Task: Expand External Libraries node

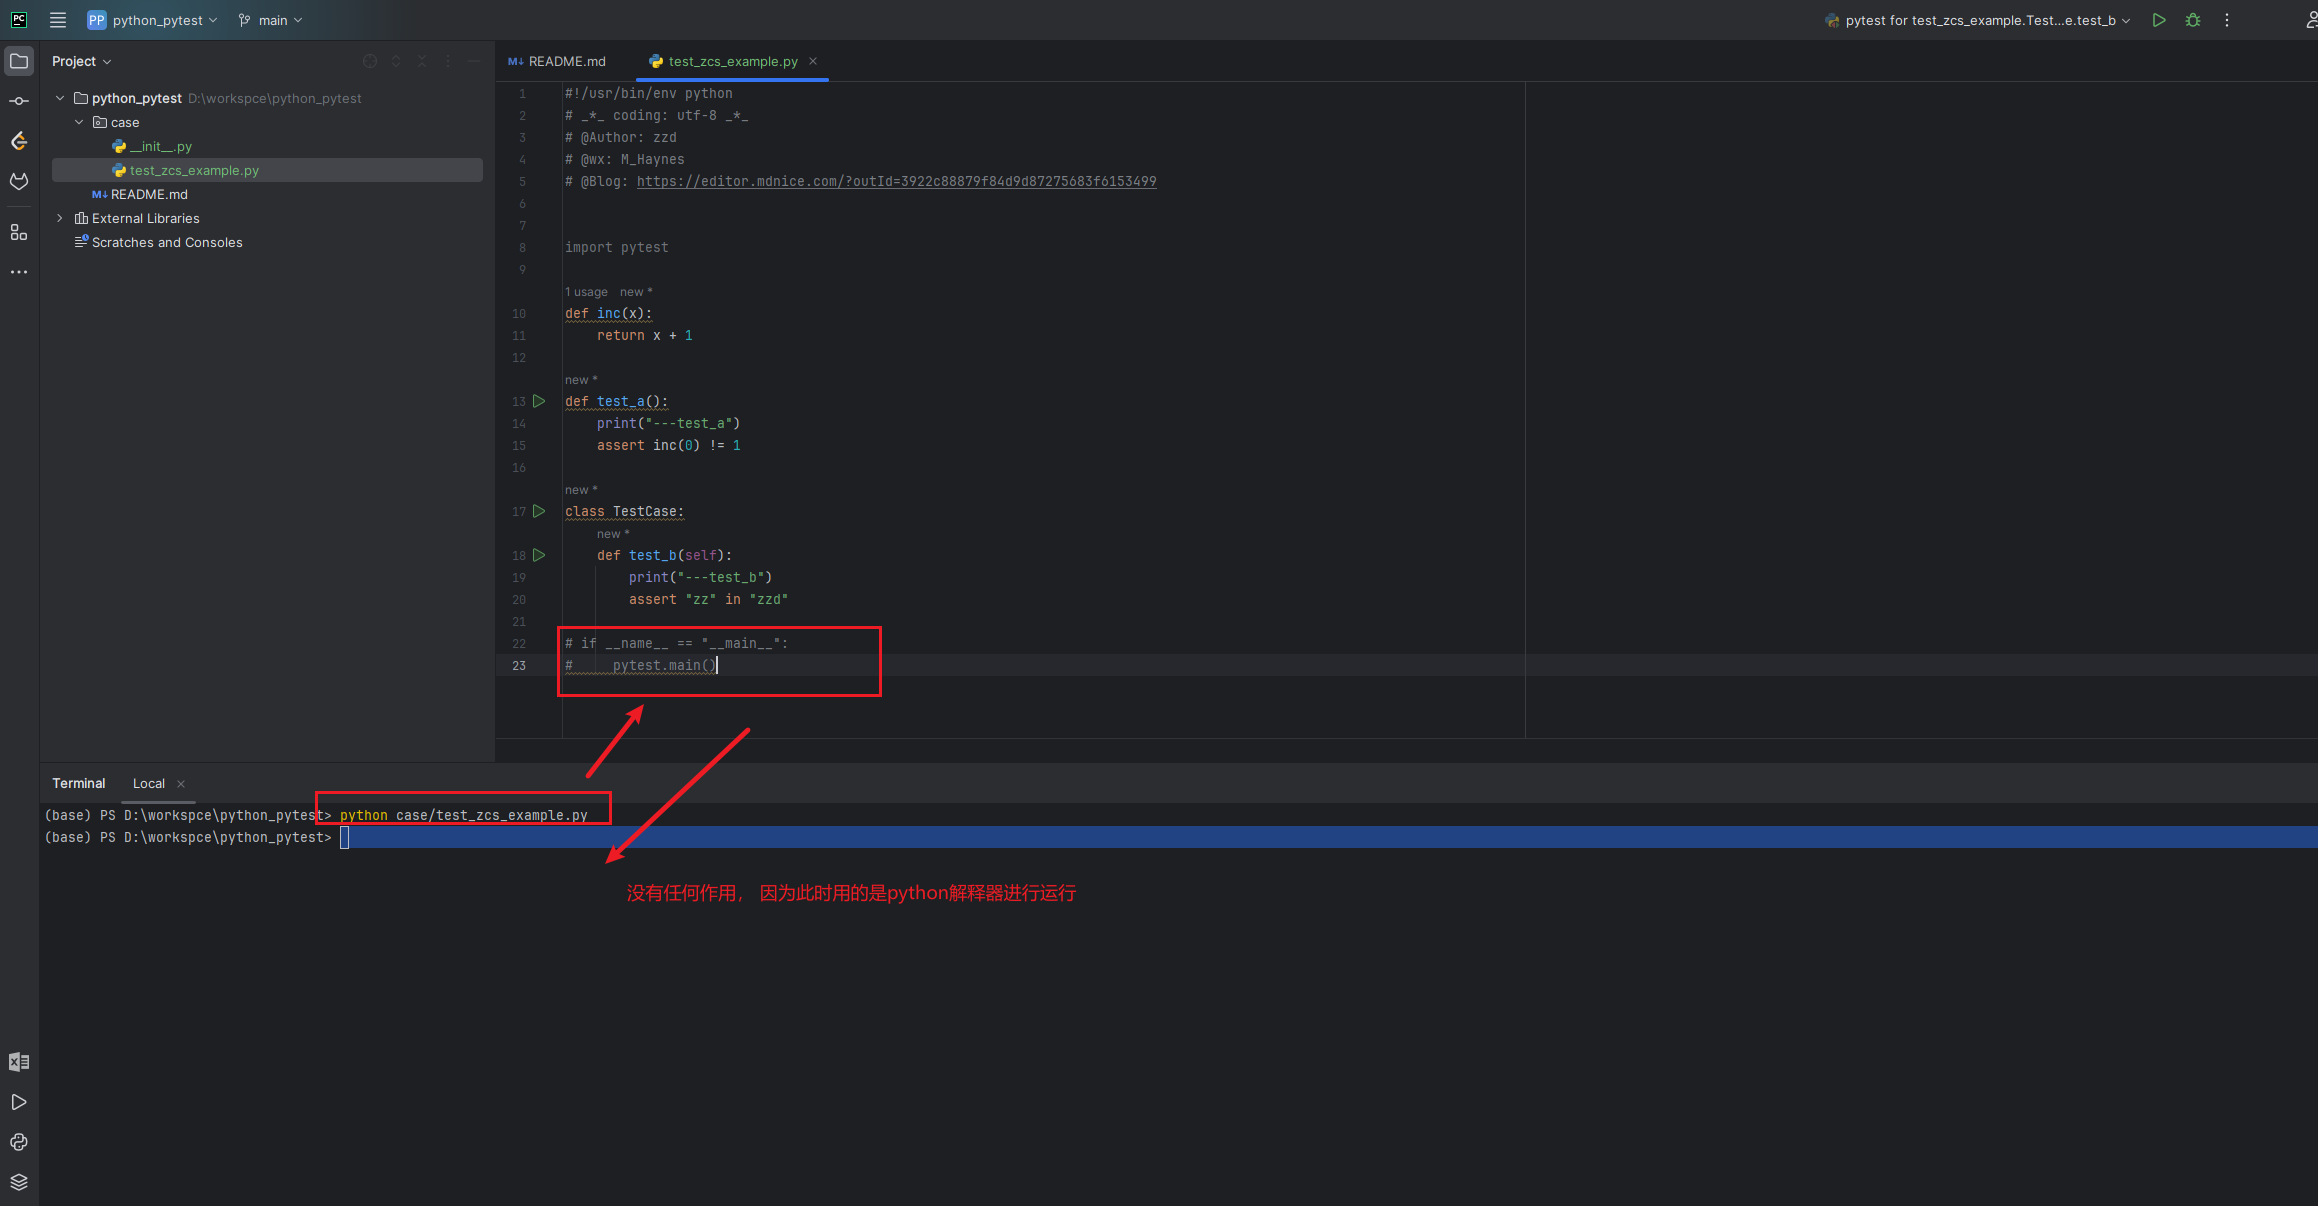Action: tap(60, 218)
